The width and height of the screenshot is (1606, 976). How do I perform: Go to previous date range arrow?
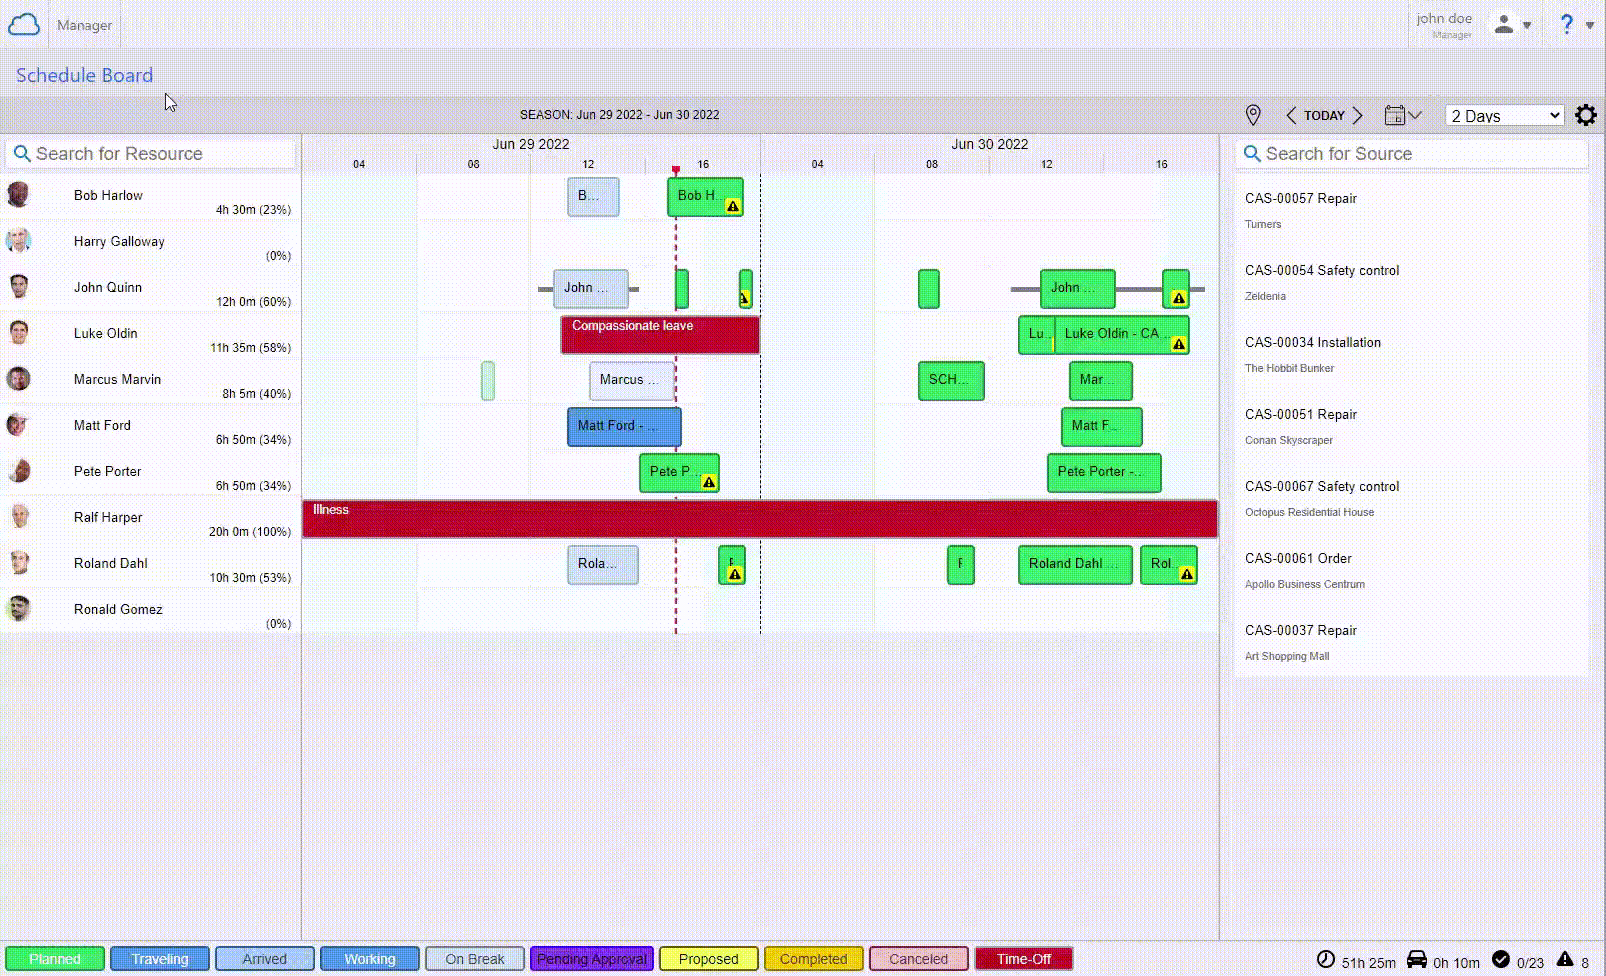[x=1291, y=115]
